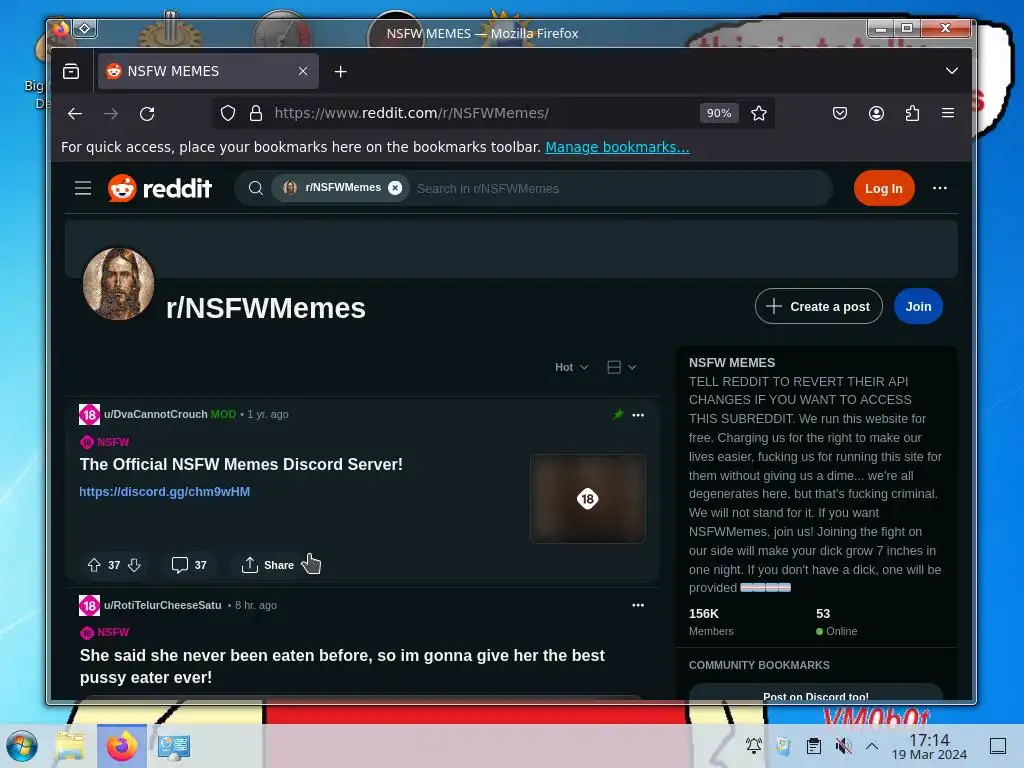Click Create a post button
The image size is (1024, 768).
point(818,306)
